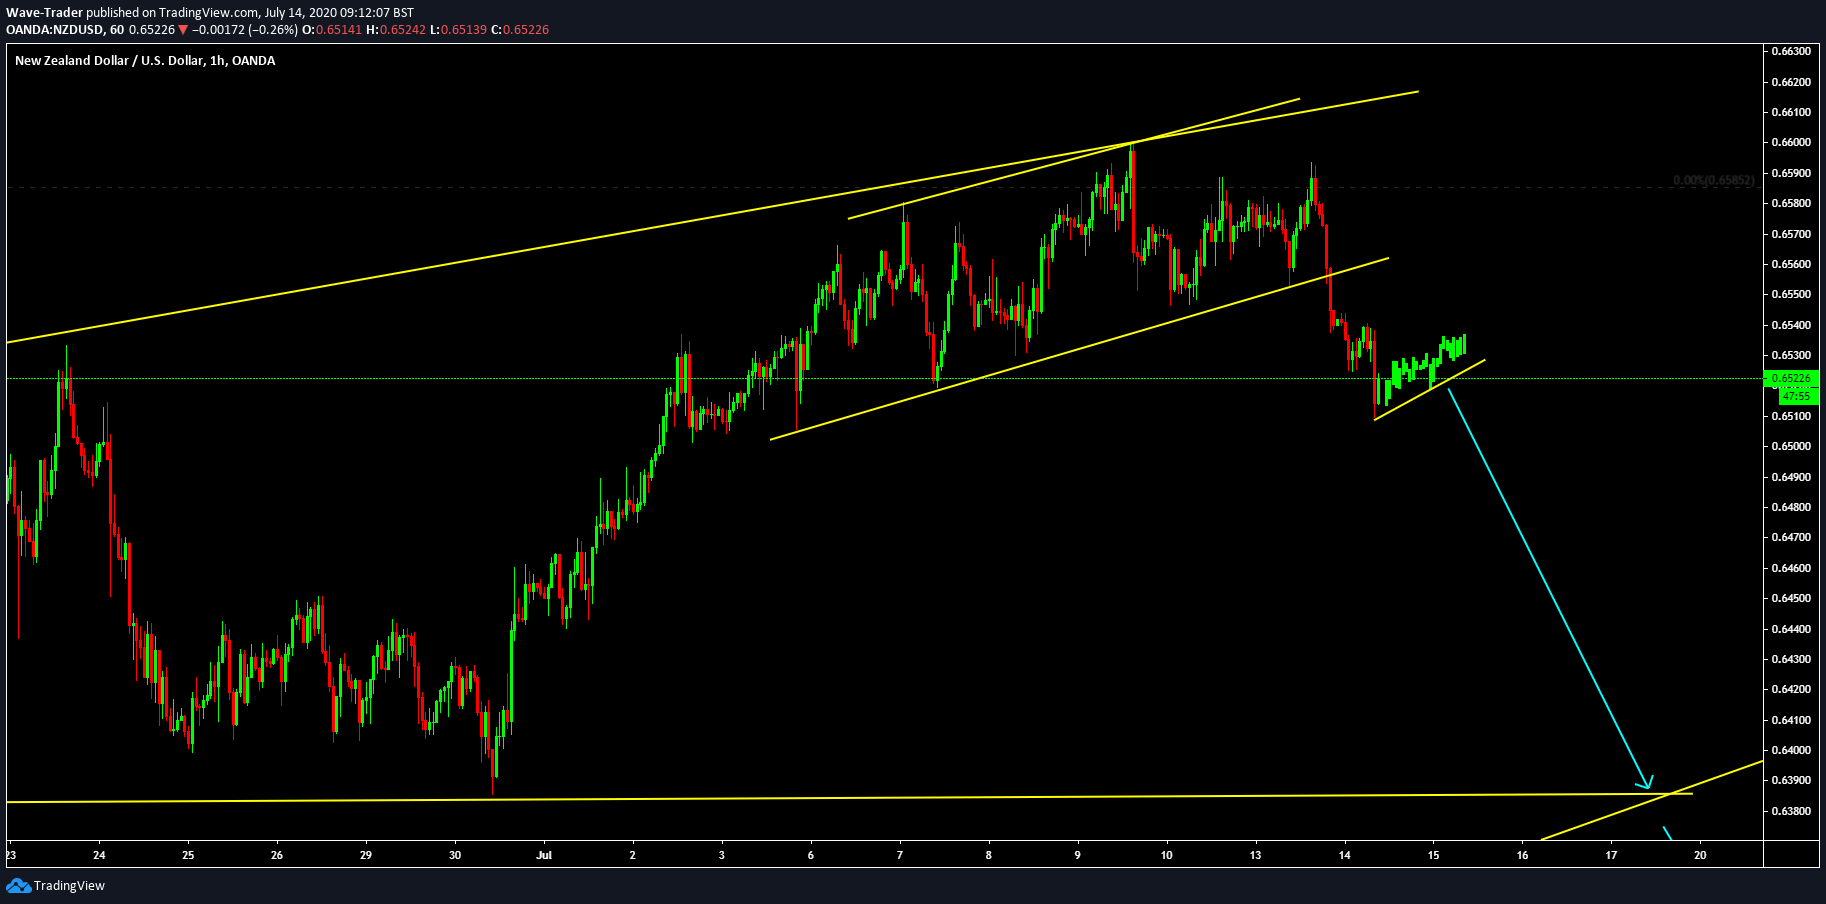
Task: Select the OANDA:NZDUSD, 60 symbol text
Action: tap(65, 30)
